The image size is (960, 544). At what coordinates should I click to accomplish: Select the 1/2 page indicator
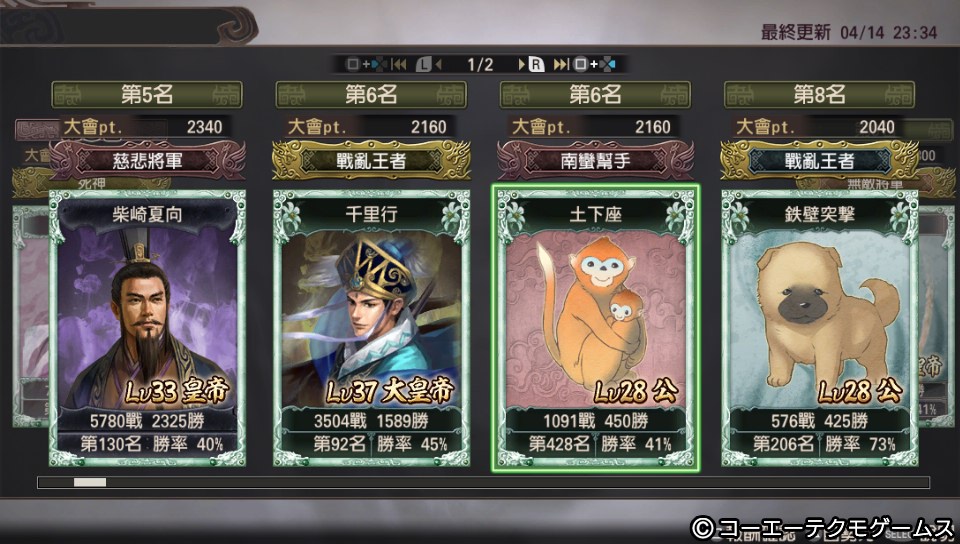pos(480,64)
